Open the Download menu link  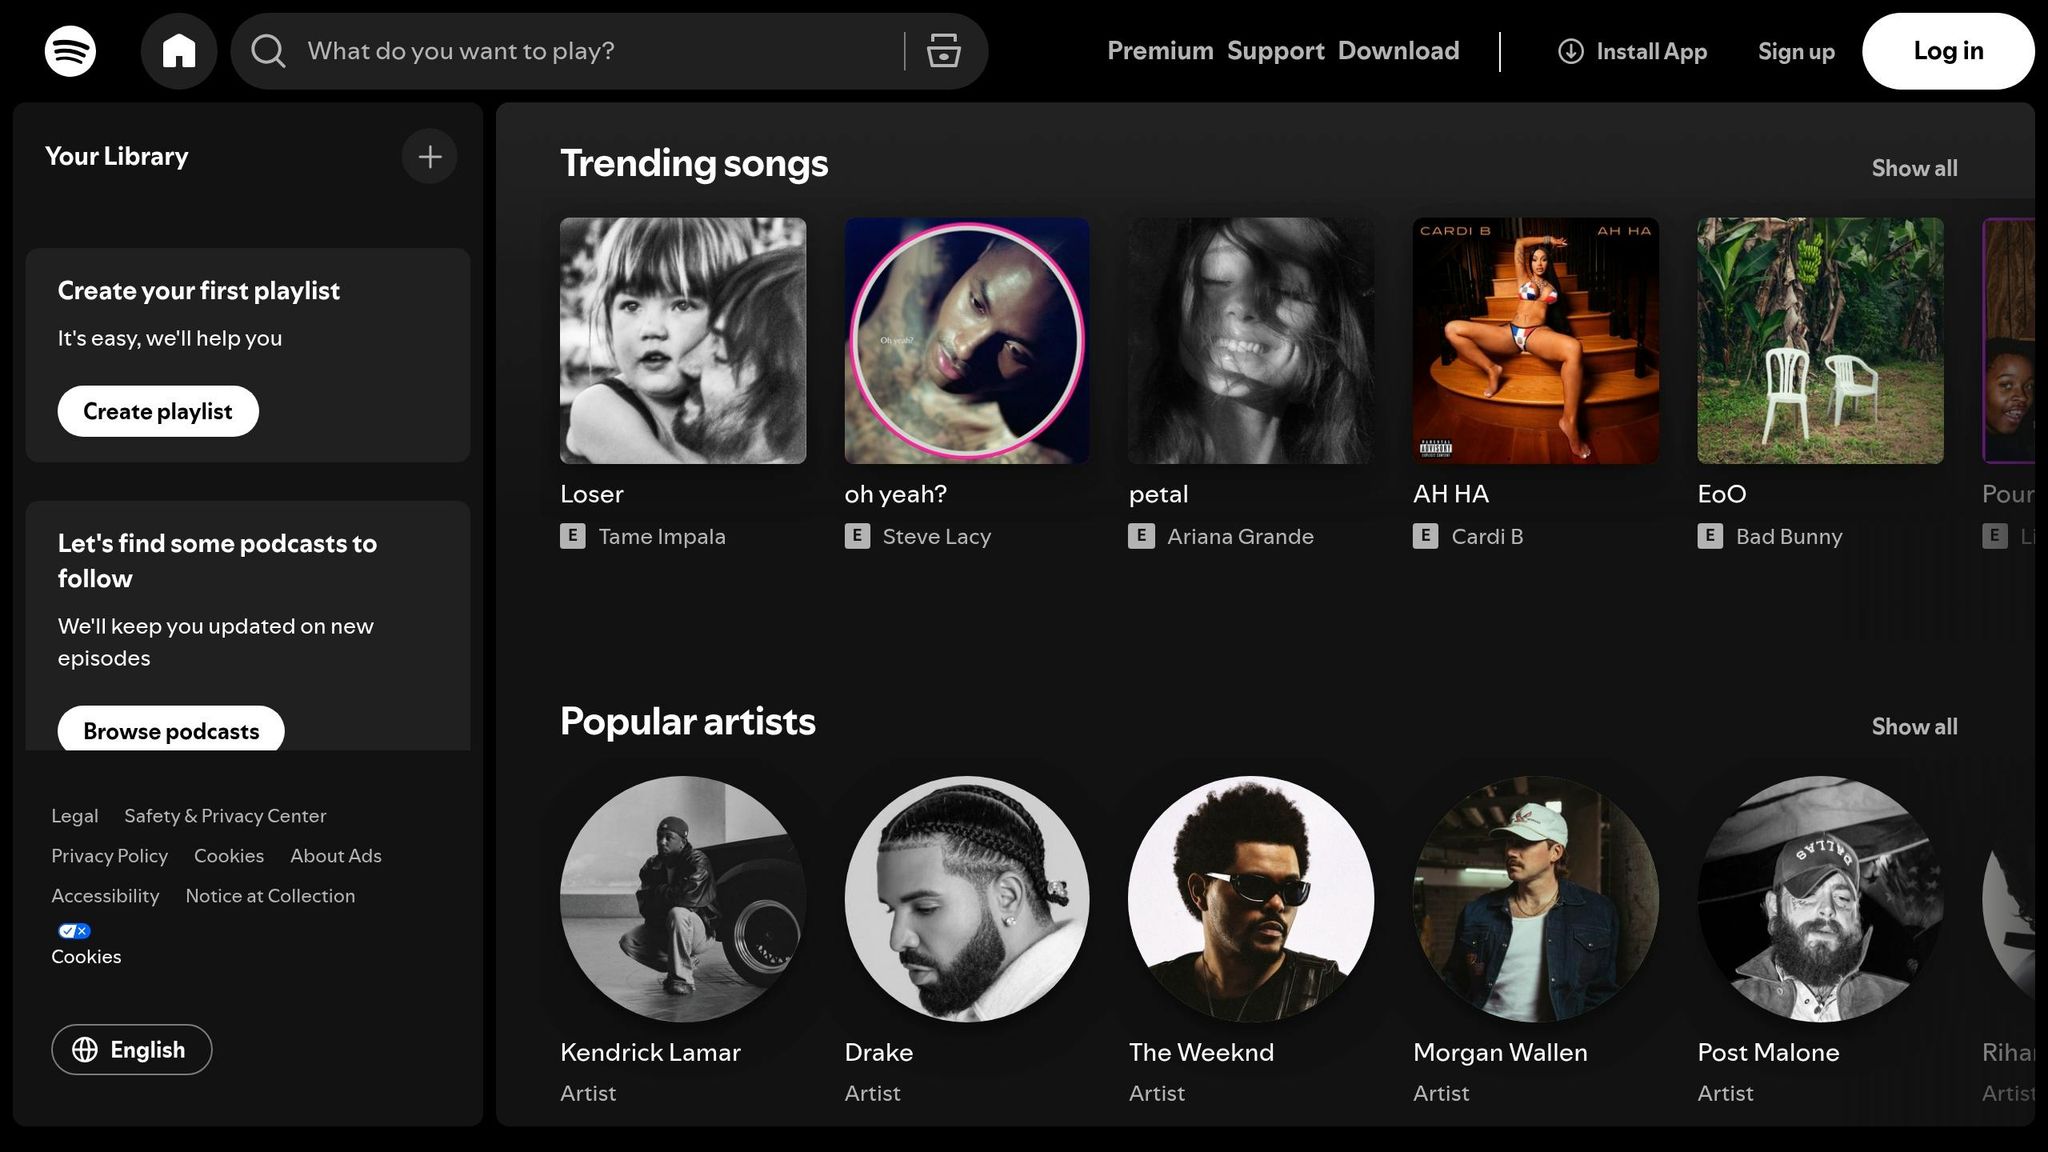(x=1399, y=51)
